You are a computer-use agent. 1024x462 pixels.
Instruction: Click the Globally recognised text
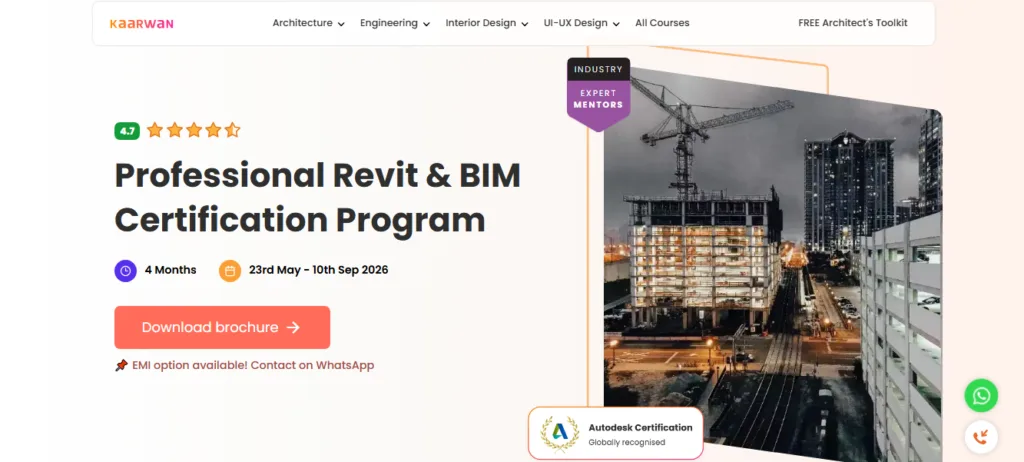coord(627,442)
